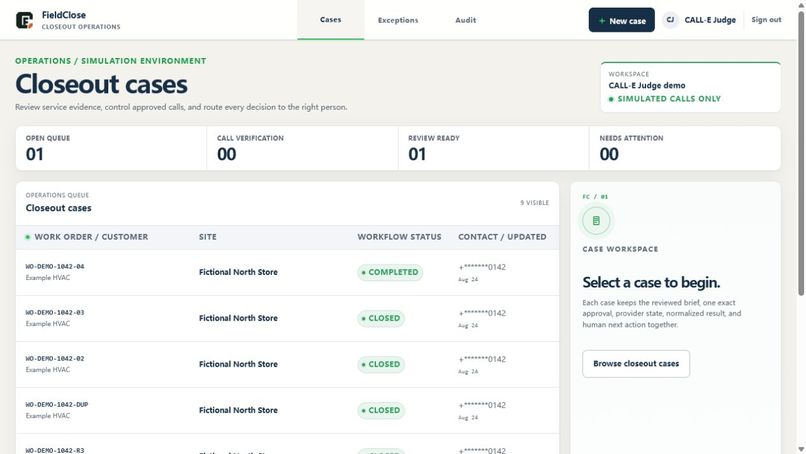The image size is (806, 454).
Task: Open the Cases tab
Action: (x=331, y=20)
